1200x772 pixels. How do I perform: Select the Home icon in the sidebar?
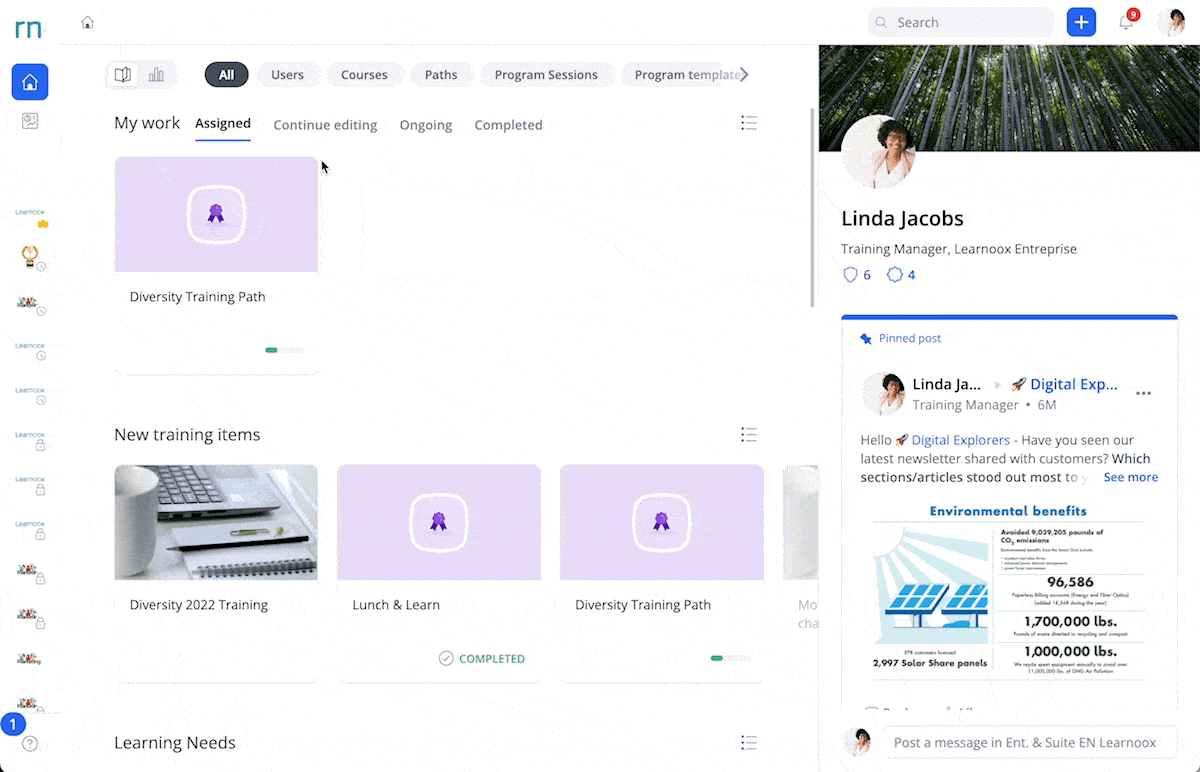(x=30, y=81)
